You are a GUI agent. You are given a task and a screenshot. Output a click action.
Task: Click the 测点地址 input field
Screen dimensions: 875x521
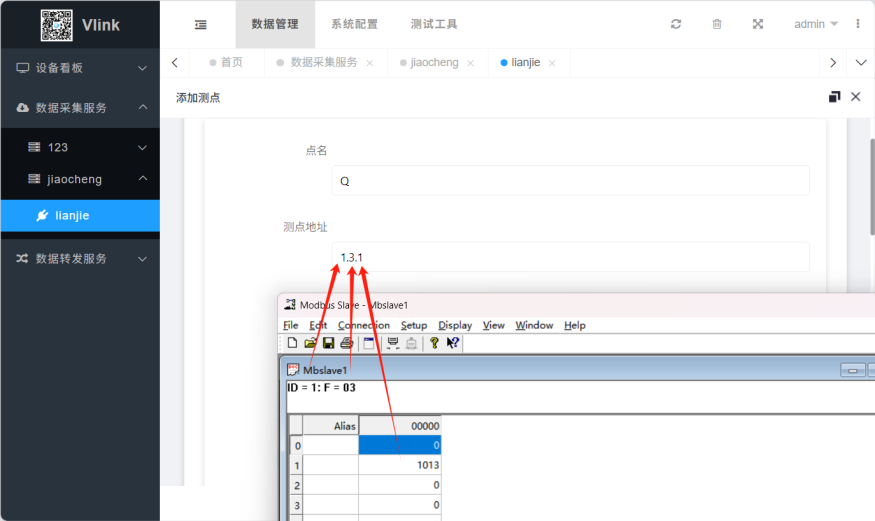coord(570,257)
